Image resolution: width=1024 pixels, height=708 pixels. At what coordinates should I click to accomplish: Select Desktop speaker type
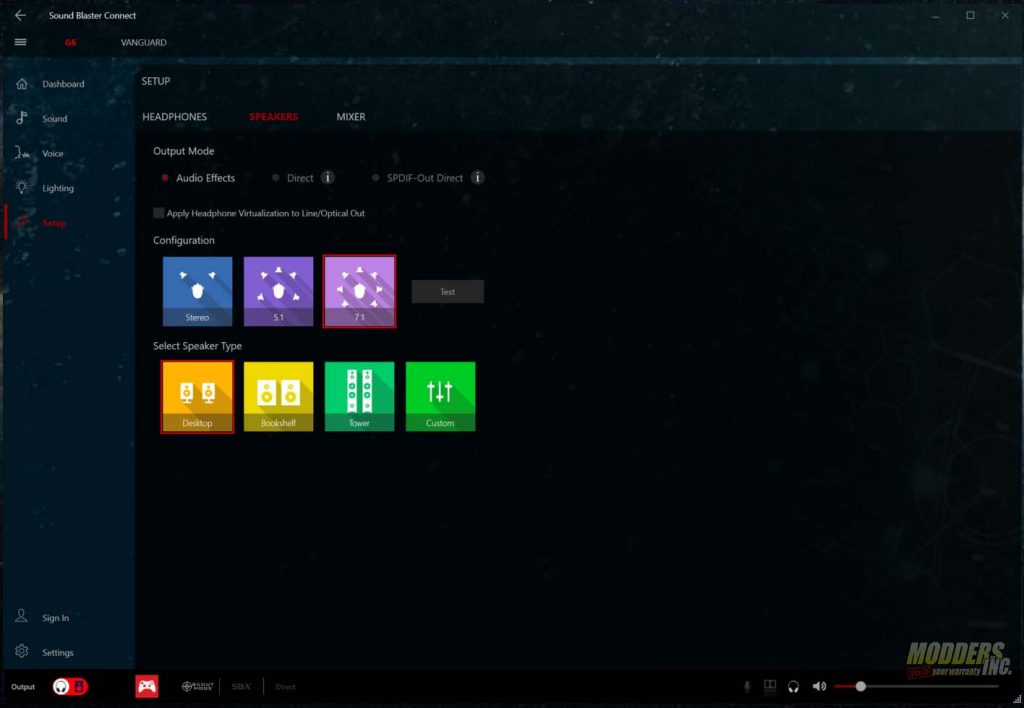[197, 396]
